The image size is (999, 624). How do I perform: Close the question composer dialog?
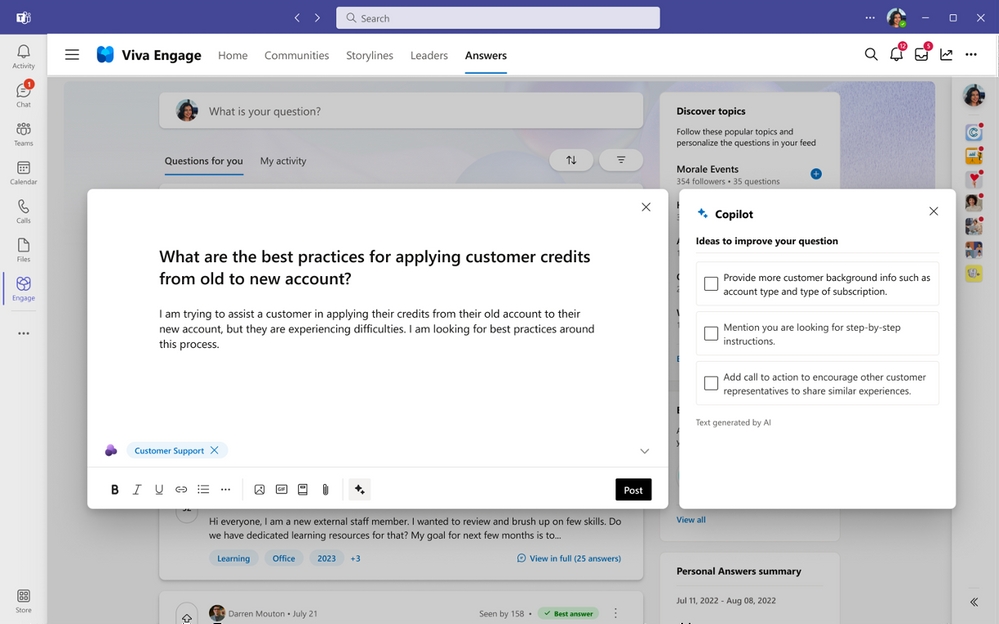tap(645, 207)
